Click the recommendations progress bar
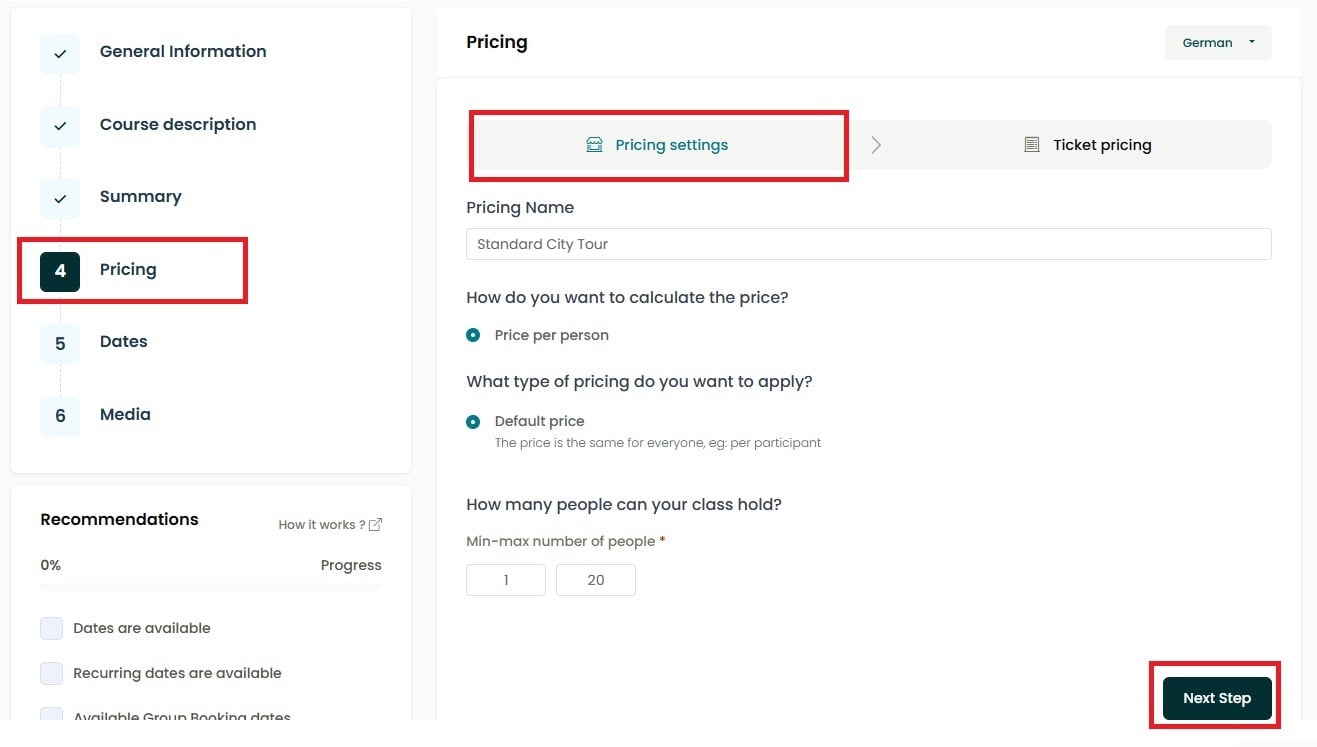The width and height of the screenshot is (1317, 747). tap(211, 587)
